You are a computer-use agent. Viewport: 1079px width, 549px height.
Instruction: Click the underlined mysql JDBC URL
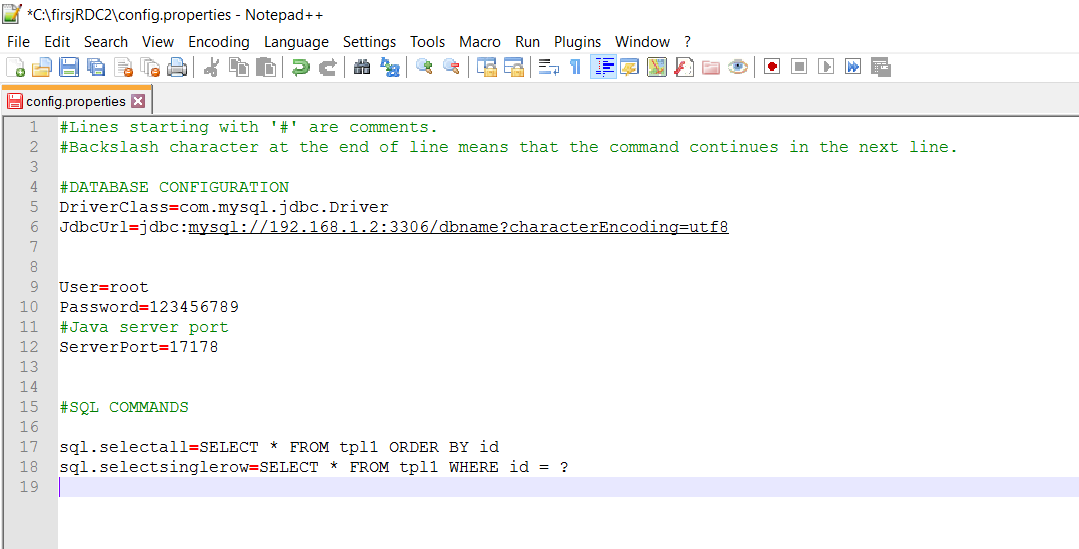(x=458, y=227)
